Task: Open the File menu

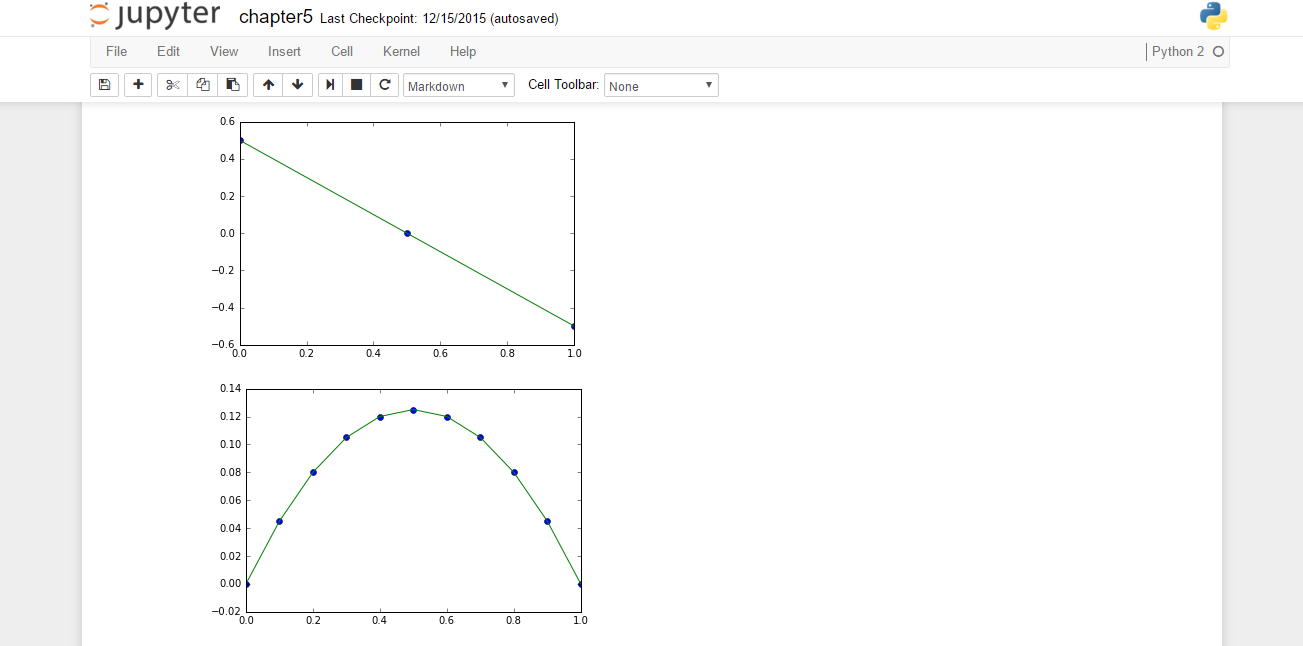Action: [x=116, y=51]
